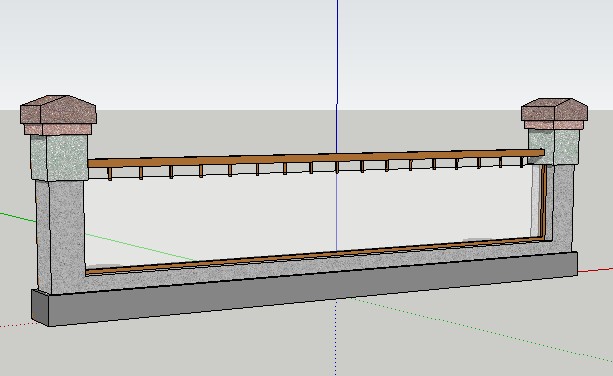
Task: Click the green granite block on left pillar
Action: 59,157
